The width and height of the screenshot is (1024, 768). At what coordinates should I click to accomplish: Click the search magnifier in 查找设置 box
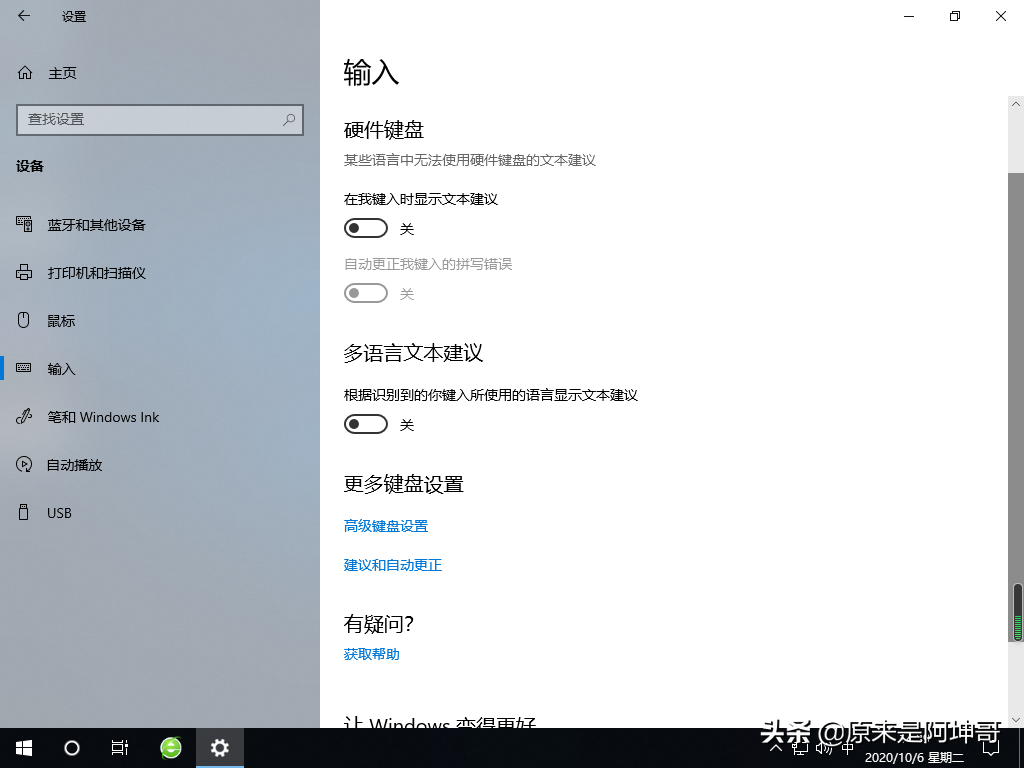click(289, 120)
